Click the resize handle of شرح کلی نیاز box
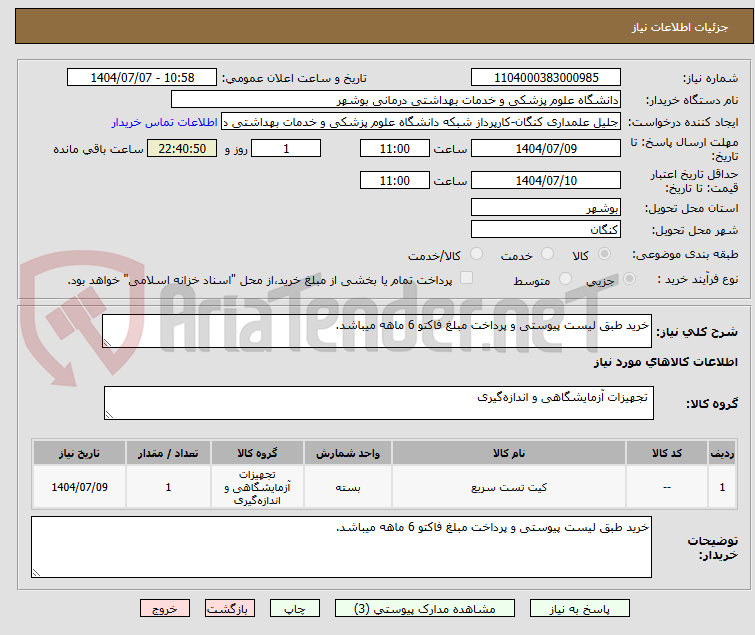 coord(107,343)
